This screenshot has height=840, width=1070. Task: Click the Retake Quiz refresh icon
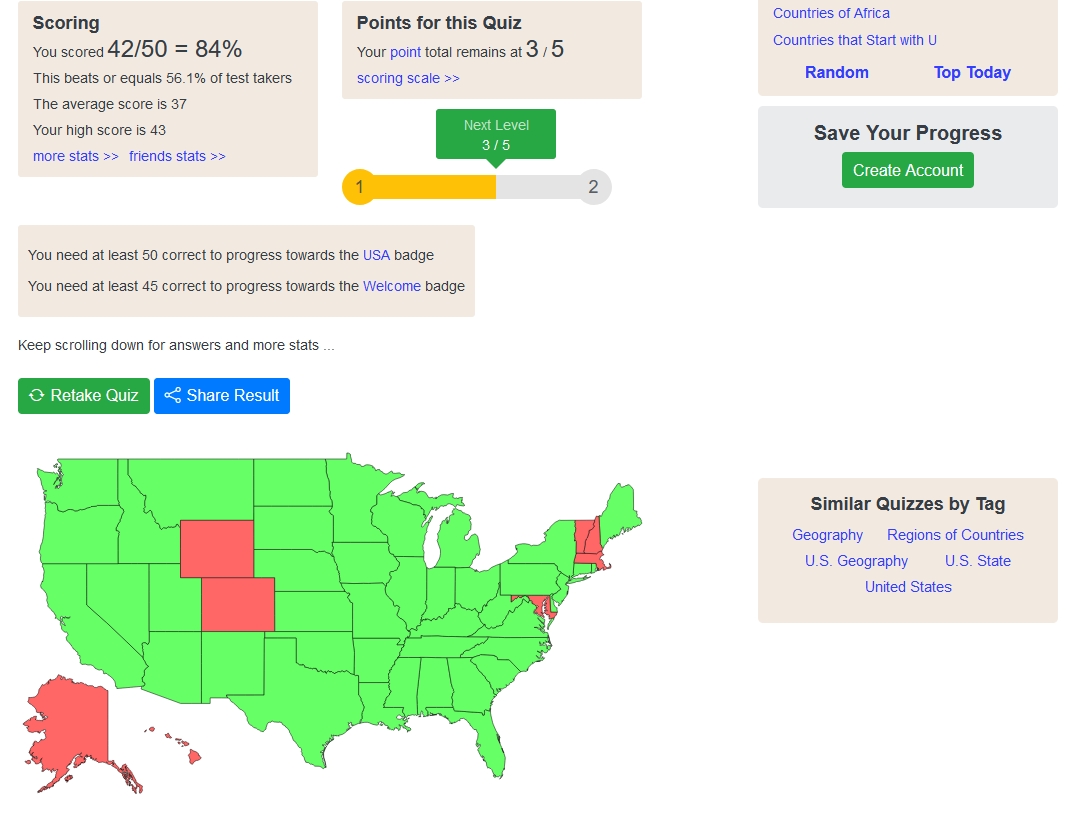click(37, 396)
